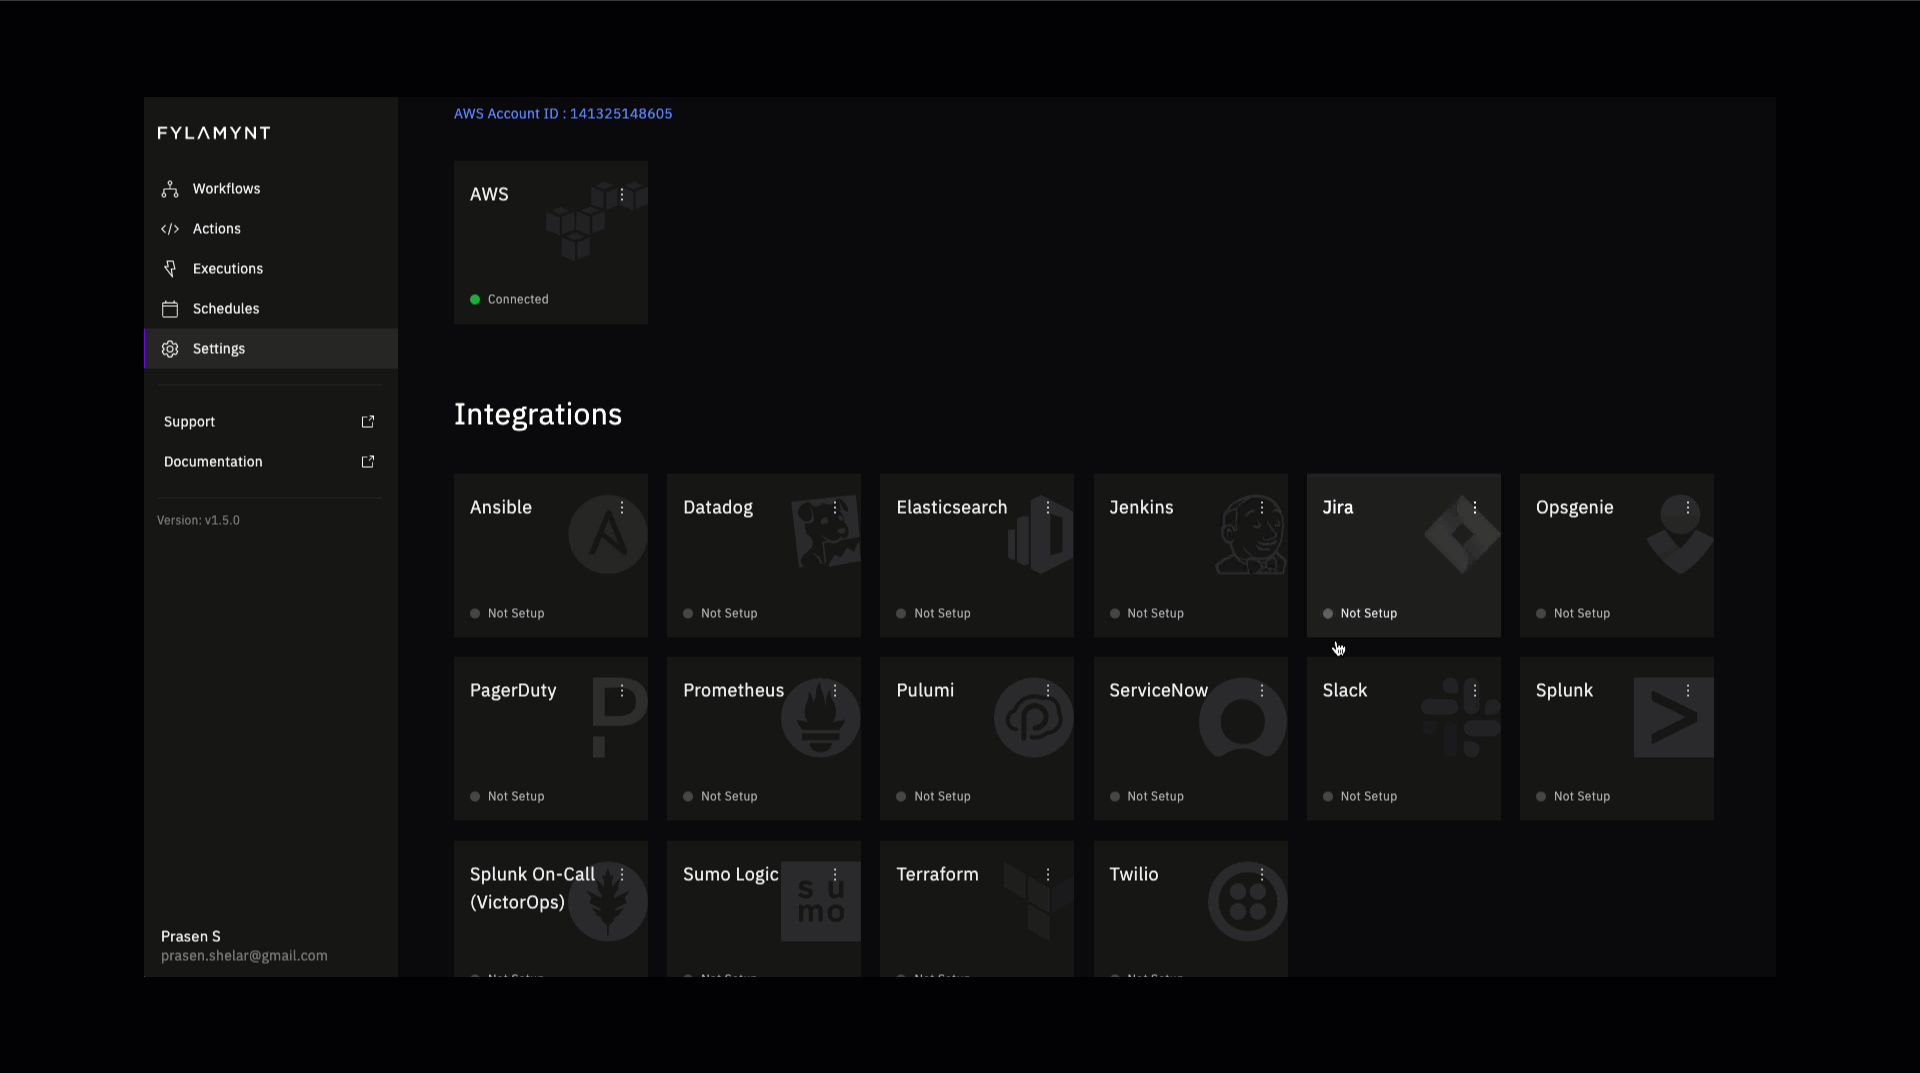This screenshot has height=1073, width=1920.
Task: Click the ServiceNow logo icon
Action: [1243, 718]
